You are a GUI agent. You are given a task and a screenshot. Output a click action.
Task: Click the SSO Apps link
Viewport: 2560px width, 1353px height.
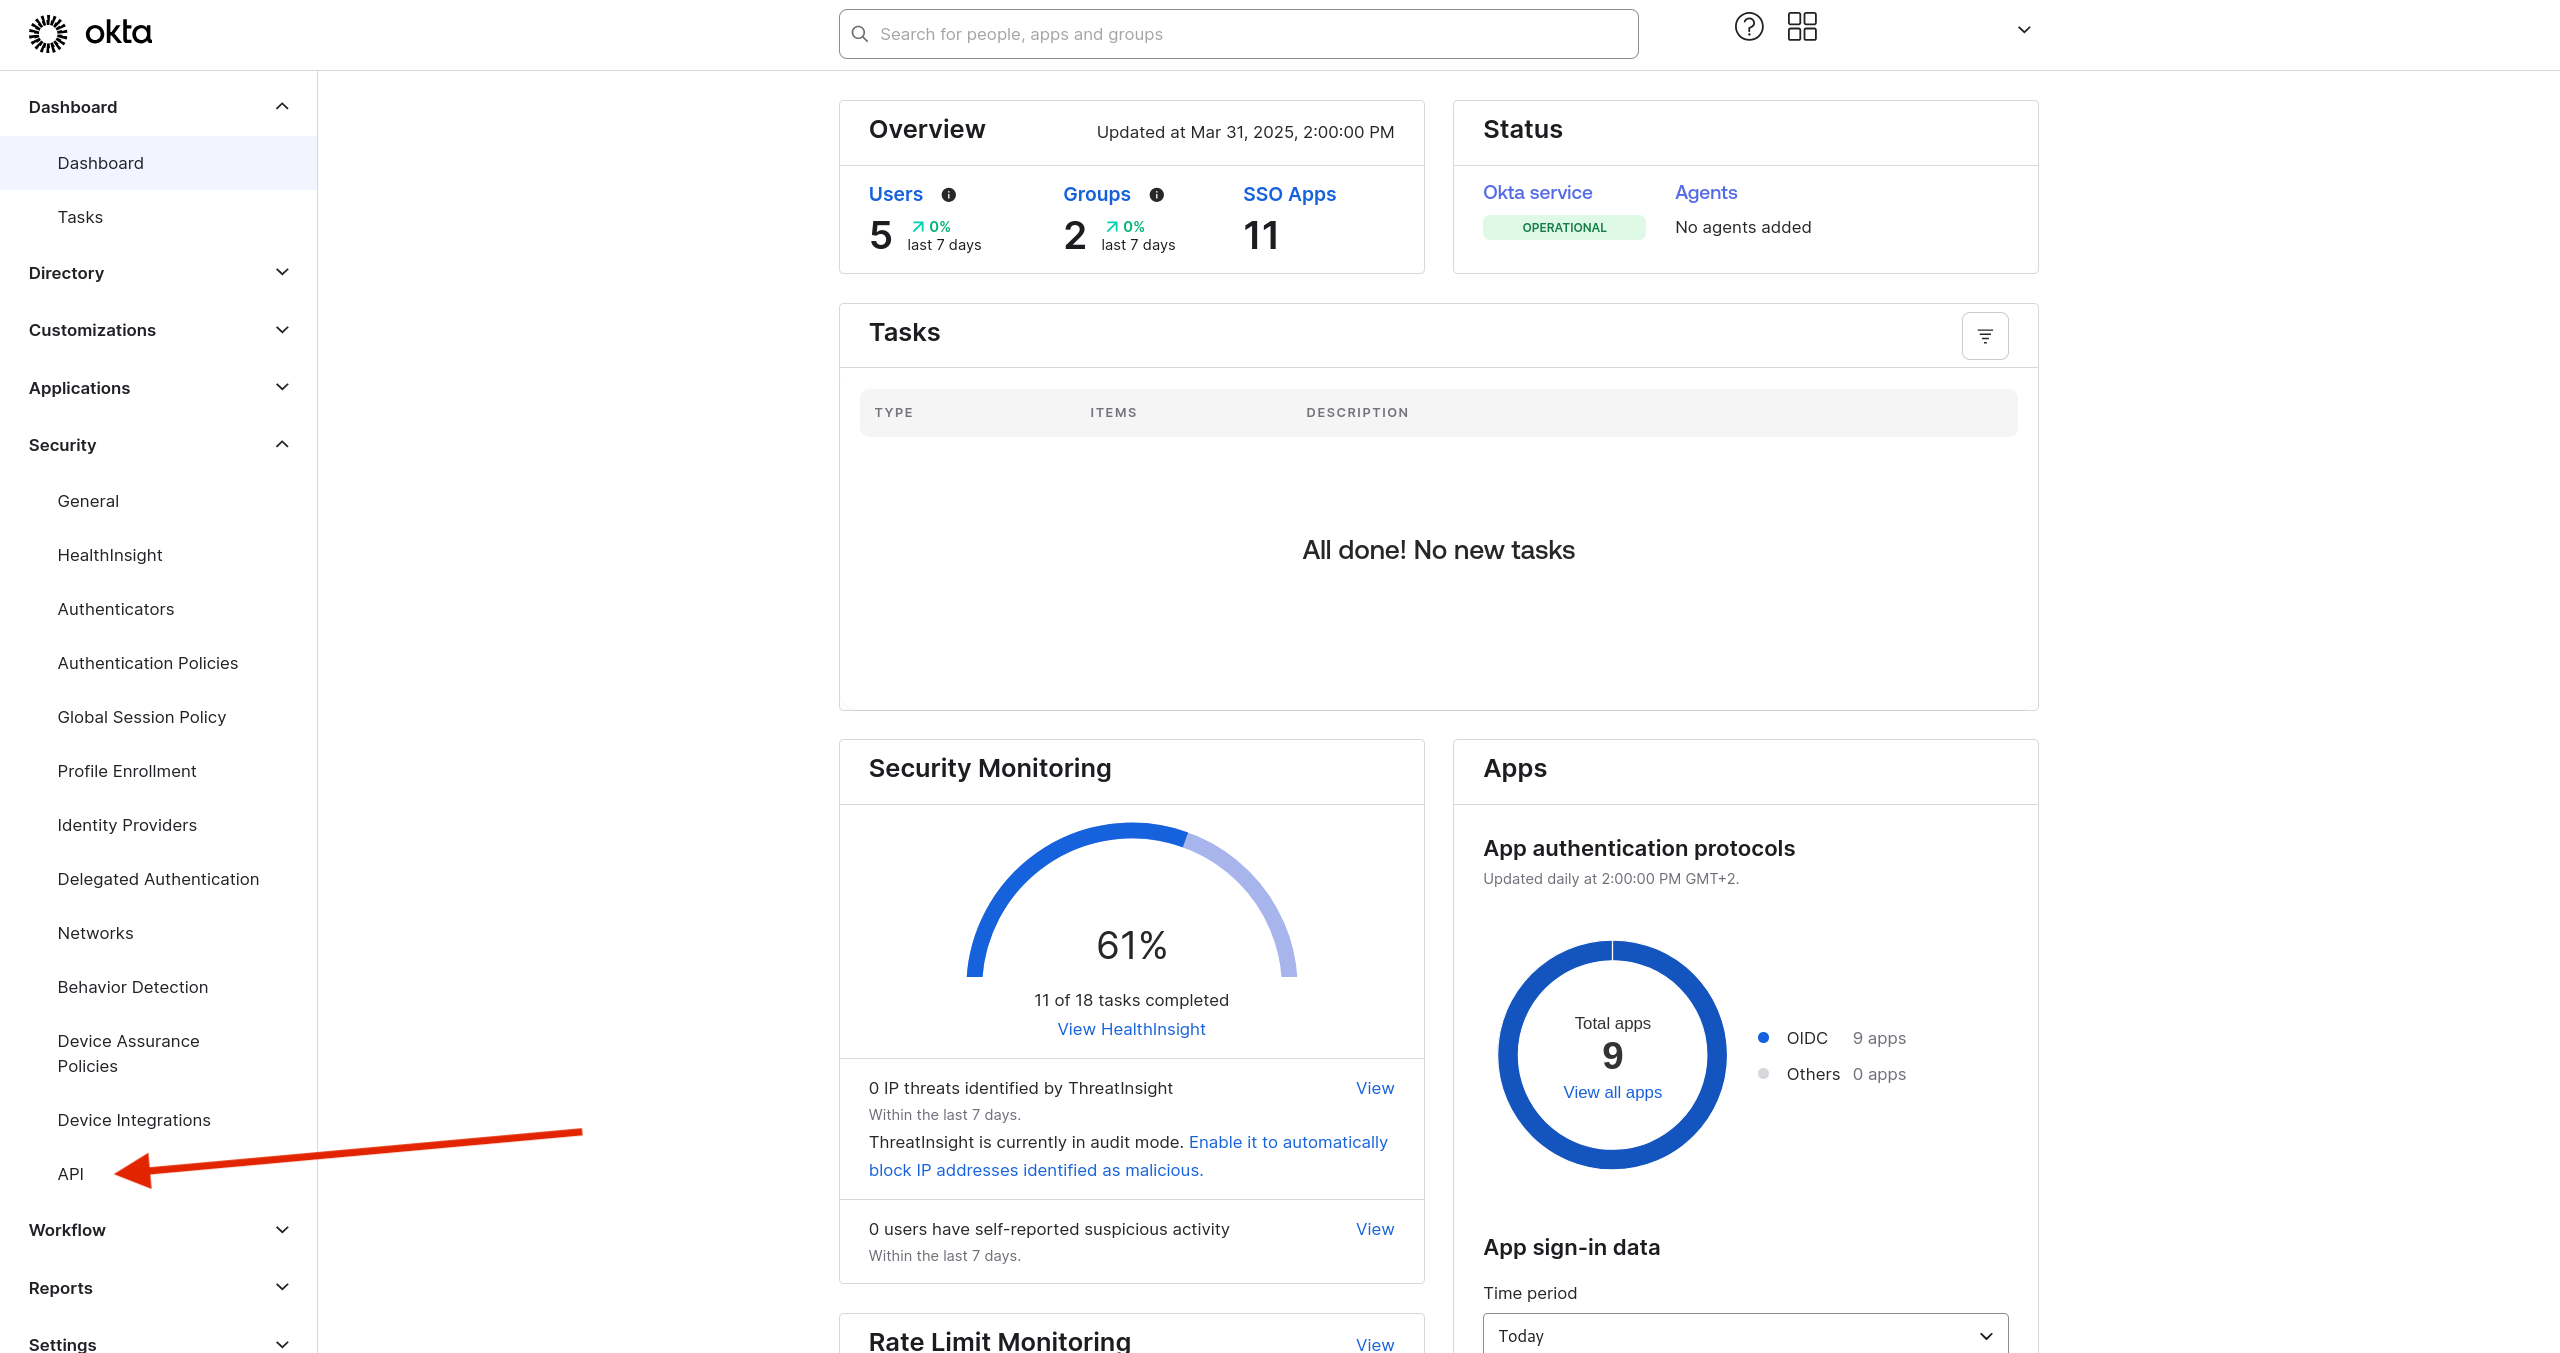(1289, 194)
